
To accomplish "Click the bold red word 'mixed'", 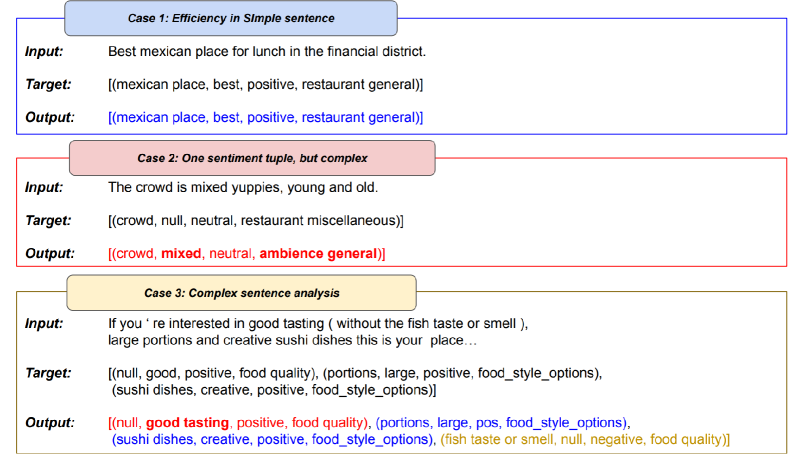I will click(181, 254).
